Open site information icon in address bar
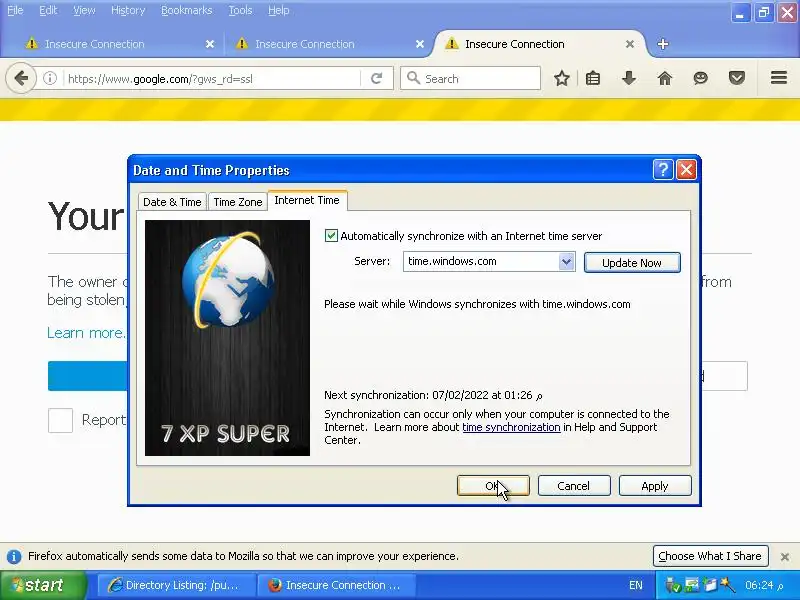Image resolution: width=800 pixels, height=600 pixels. click(49, 79)
